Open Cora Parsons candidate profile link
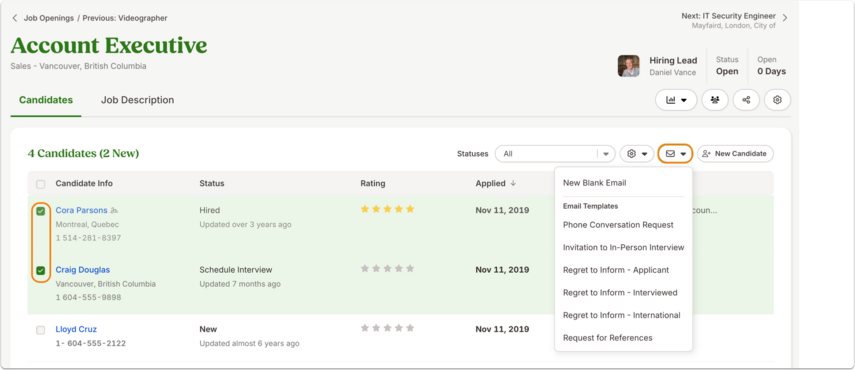The width and height of the screenshot is (855, 370). coord(81,210)
